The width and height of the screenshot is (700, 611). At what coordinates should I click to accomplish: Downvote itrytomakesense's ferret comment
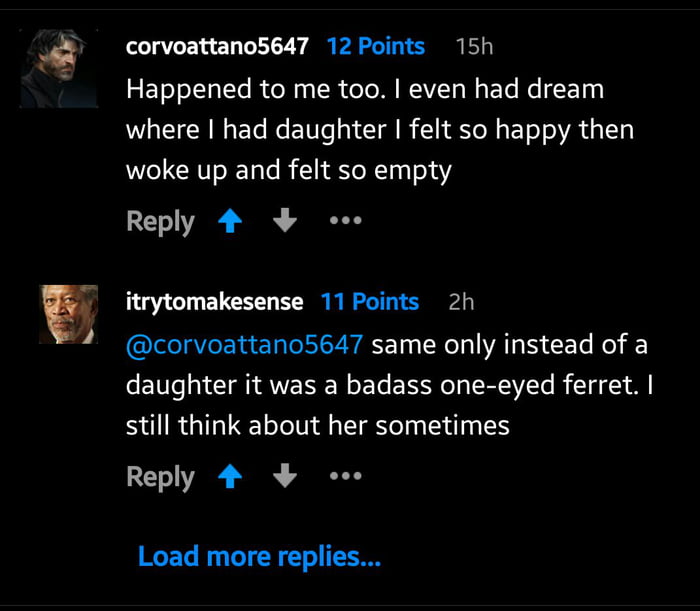click(x=285, y=478)
